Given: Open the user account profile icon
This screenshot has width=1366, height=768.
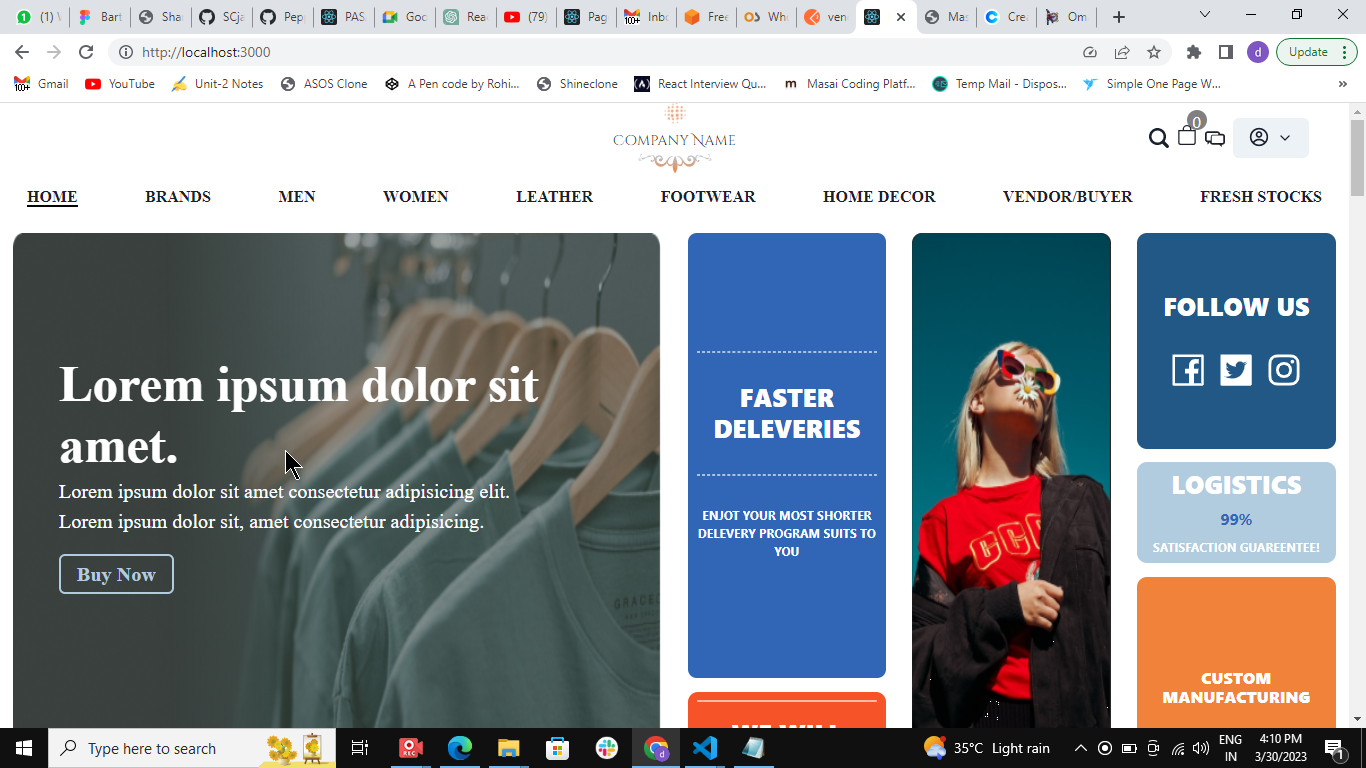Looking at the screenshot, I should (x=1260, y=138).
